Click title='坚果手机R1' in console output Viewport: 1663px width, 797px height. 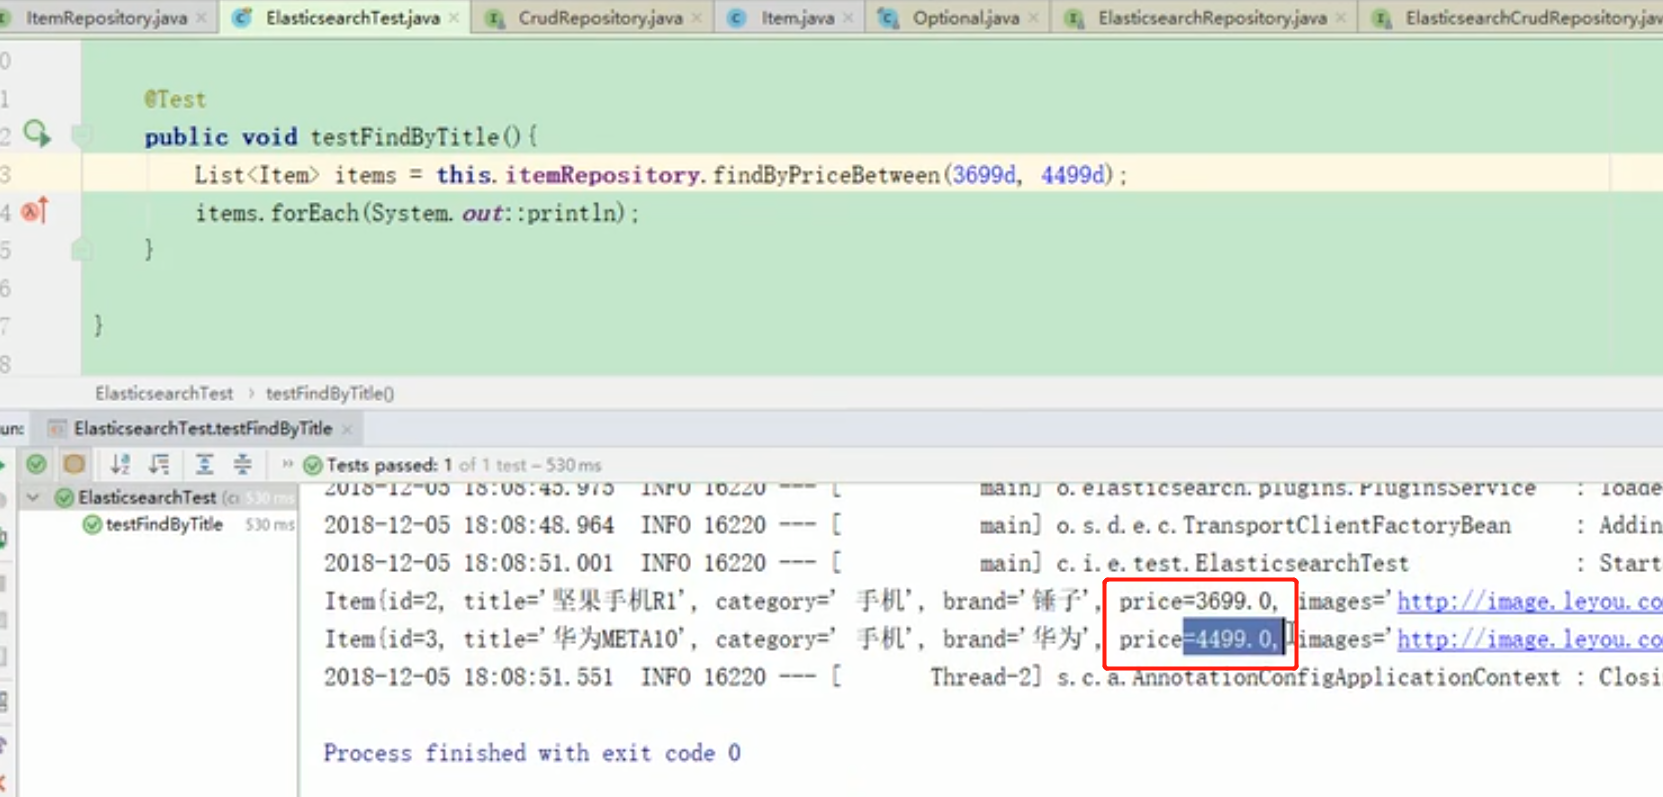(x=576, y=601)
